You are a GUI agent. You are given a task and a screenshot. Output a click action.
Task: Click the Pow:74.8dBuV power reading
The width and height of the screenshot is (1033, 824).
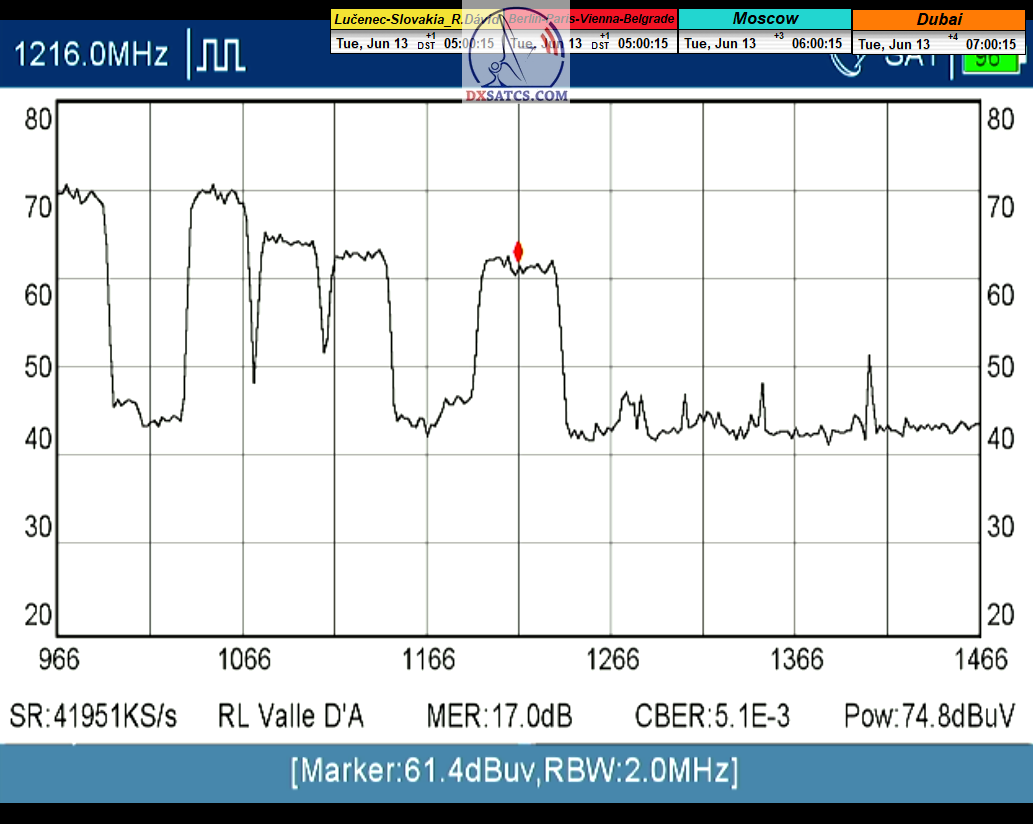pos(930,716)
